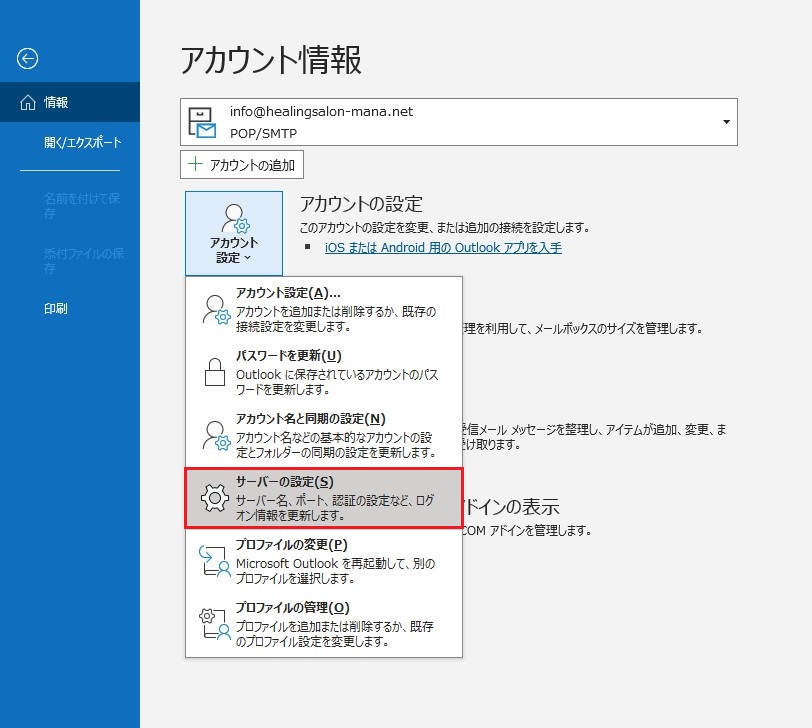
Task: Click the プロファイルの管理 icon
Action: [x=214, y=623]
